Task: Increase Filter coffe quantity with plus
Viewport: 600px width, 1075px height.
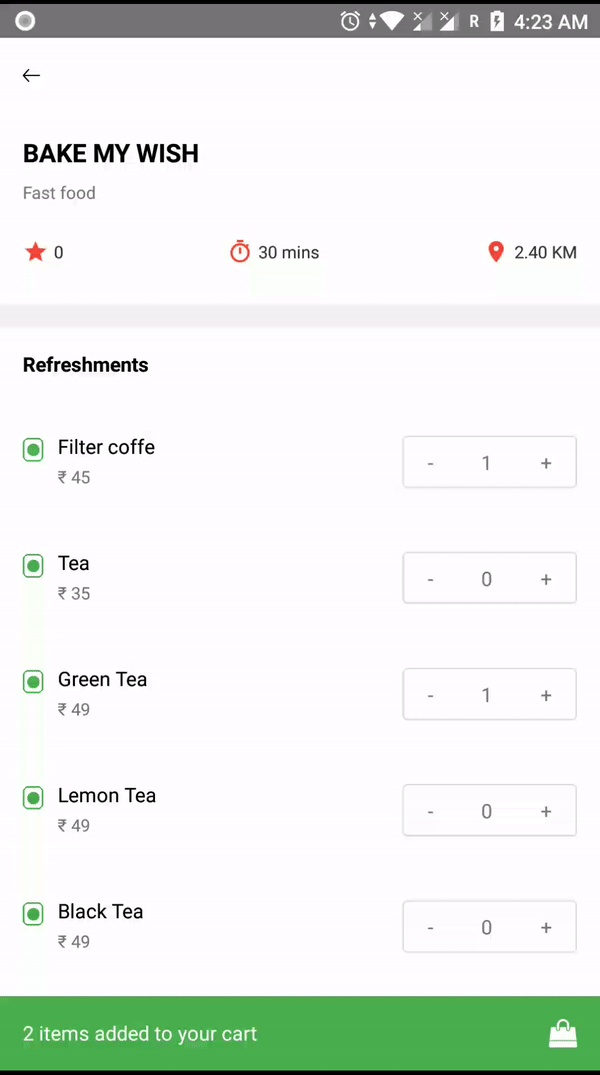Action: pos(546,462)
